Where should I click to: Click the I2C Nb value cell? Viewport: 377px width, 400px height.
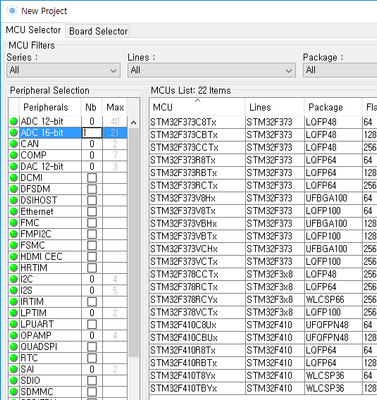pyautogui.click(x=92, y=279)
